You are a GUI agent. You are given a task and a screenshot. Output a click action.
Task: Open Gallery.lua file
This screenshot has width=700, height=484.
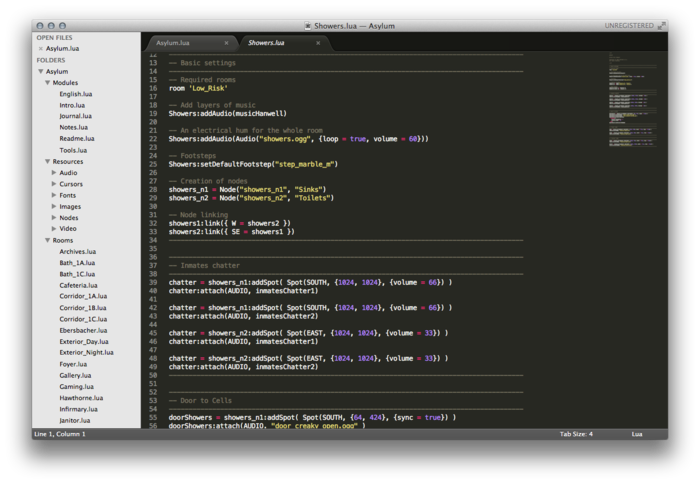point(75,376)
